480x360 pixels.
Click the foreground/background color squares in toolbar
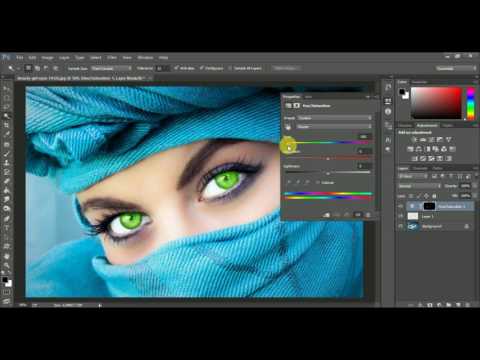[x=7, y=282]
